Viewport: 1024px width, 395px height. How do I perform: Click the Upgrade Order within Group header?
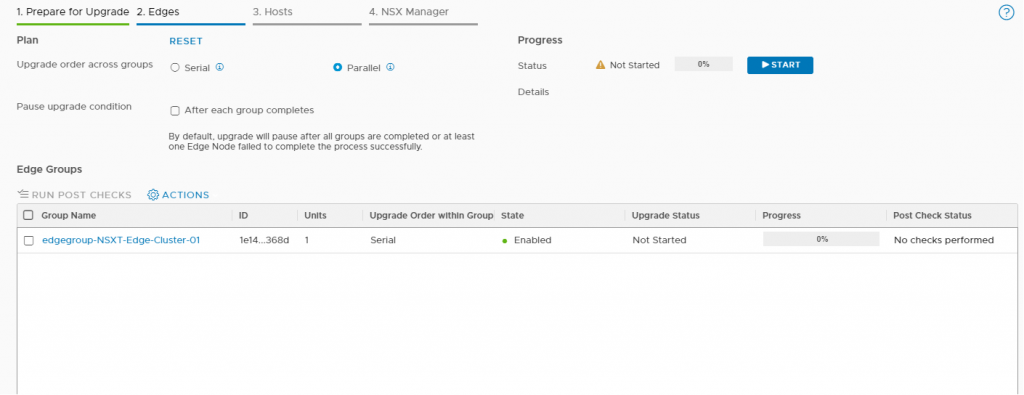[431, 215]
